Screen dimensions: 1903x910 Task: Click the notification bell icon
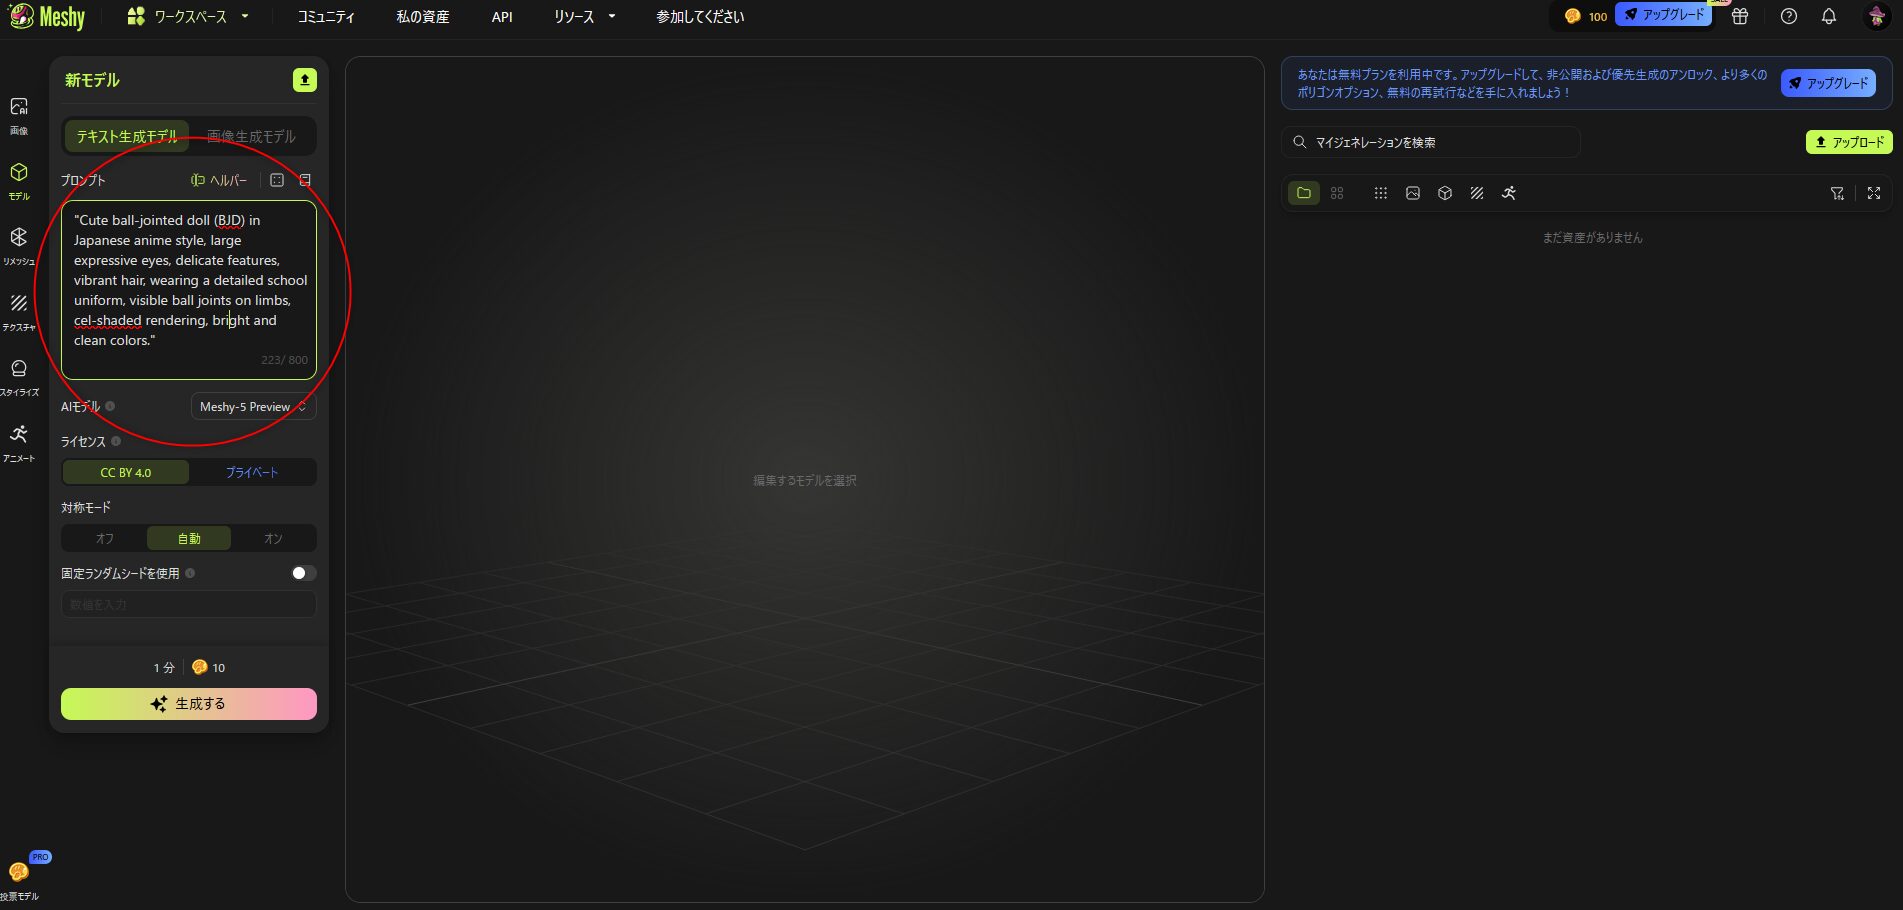point(1828,16)
